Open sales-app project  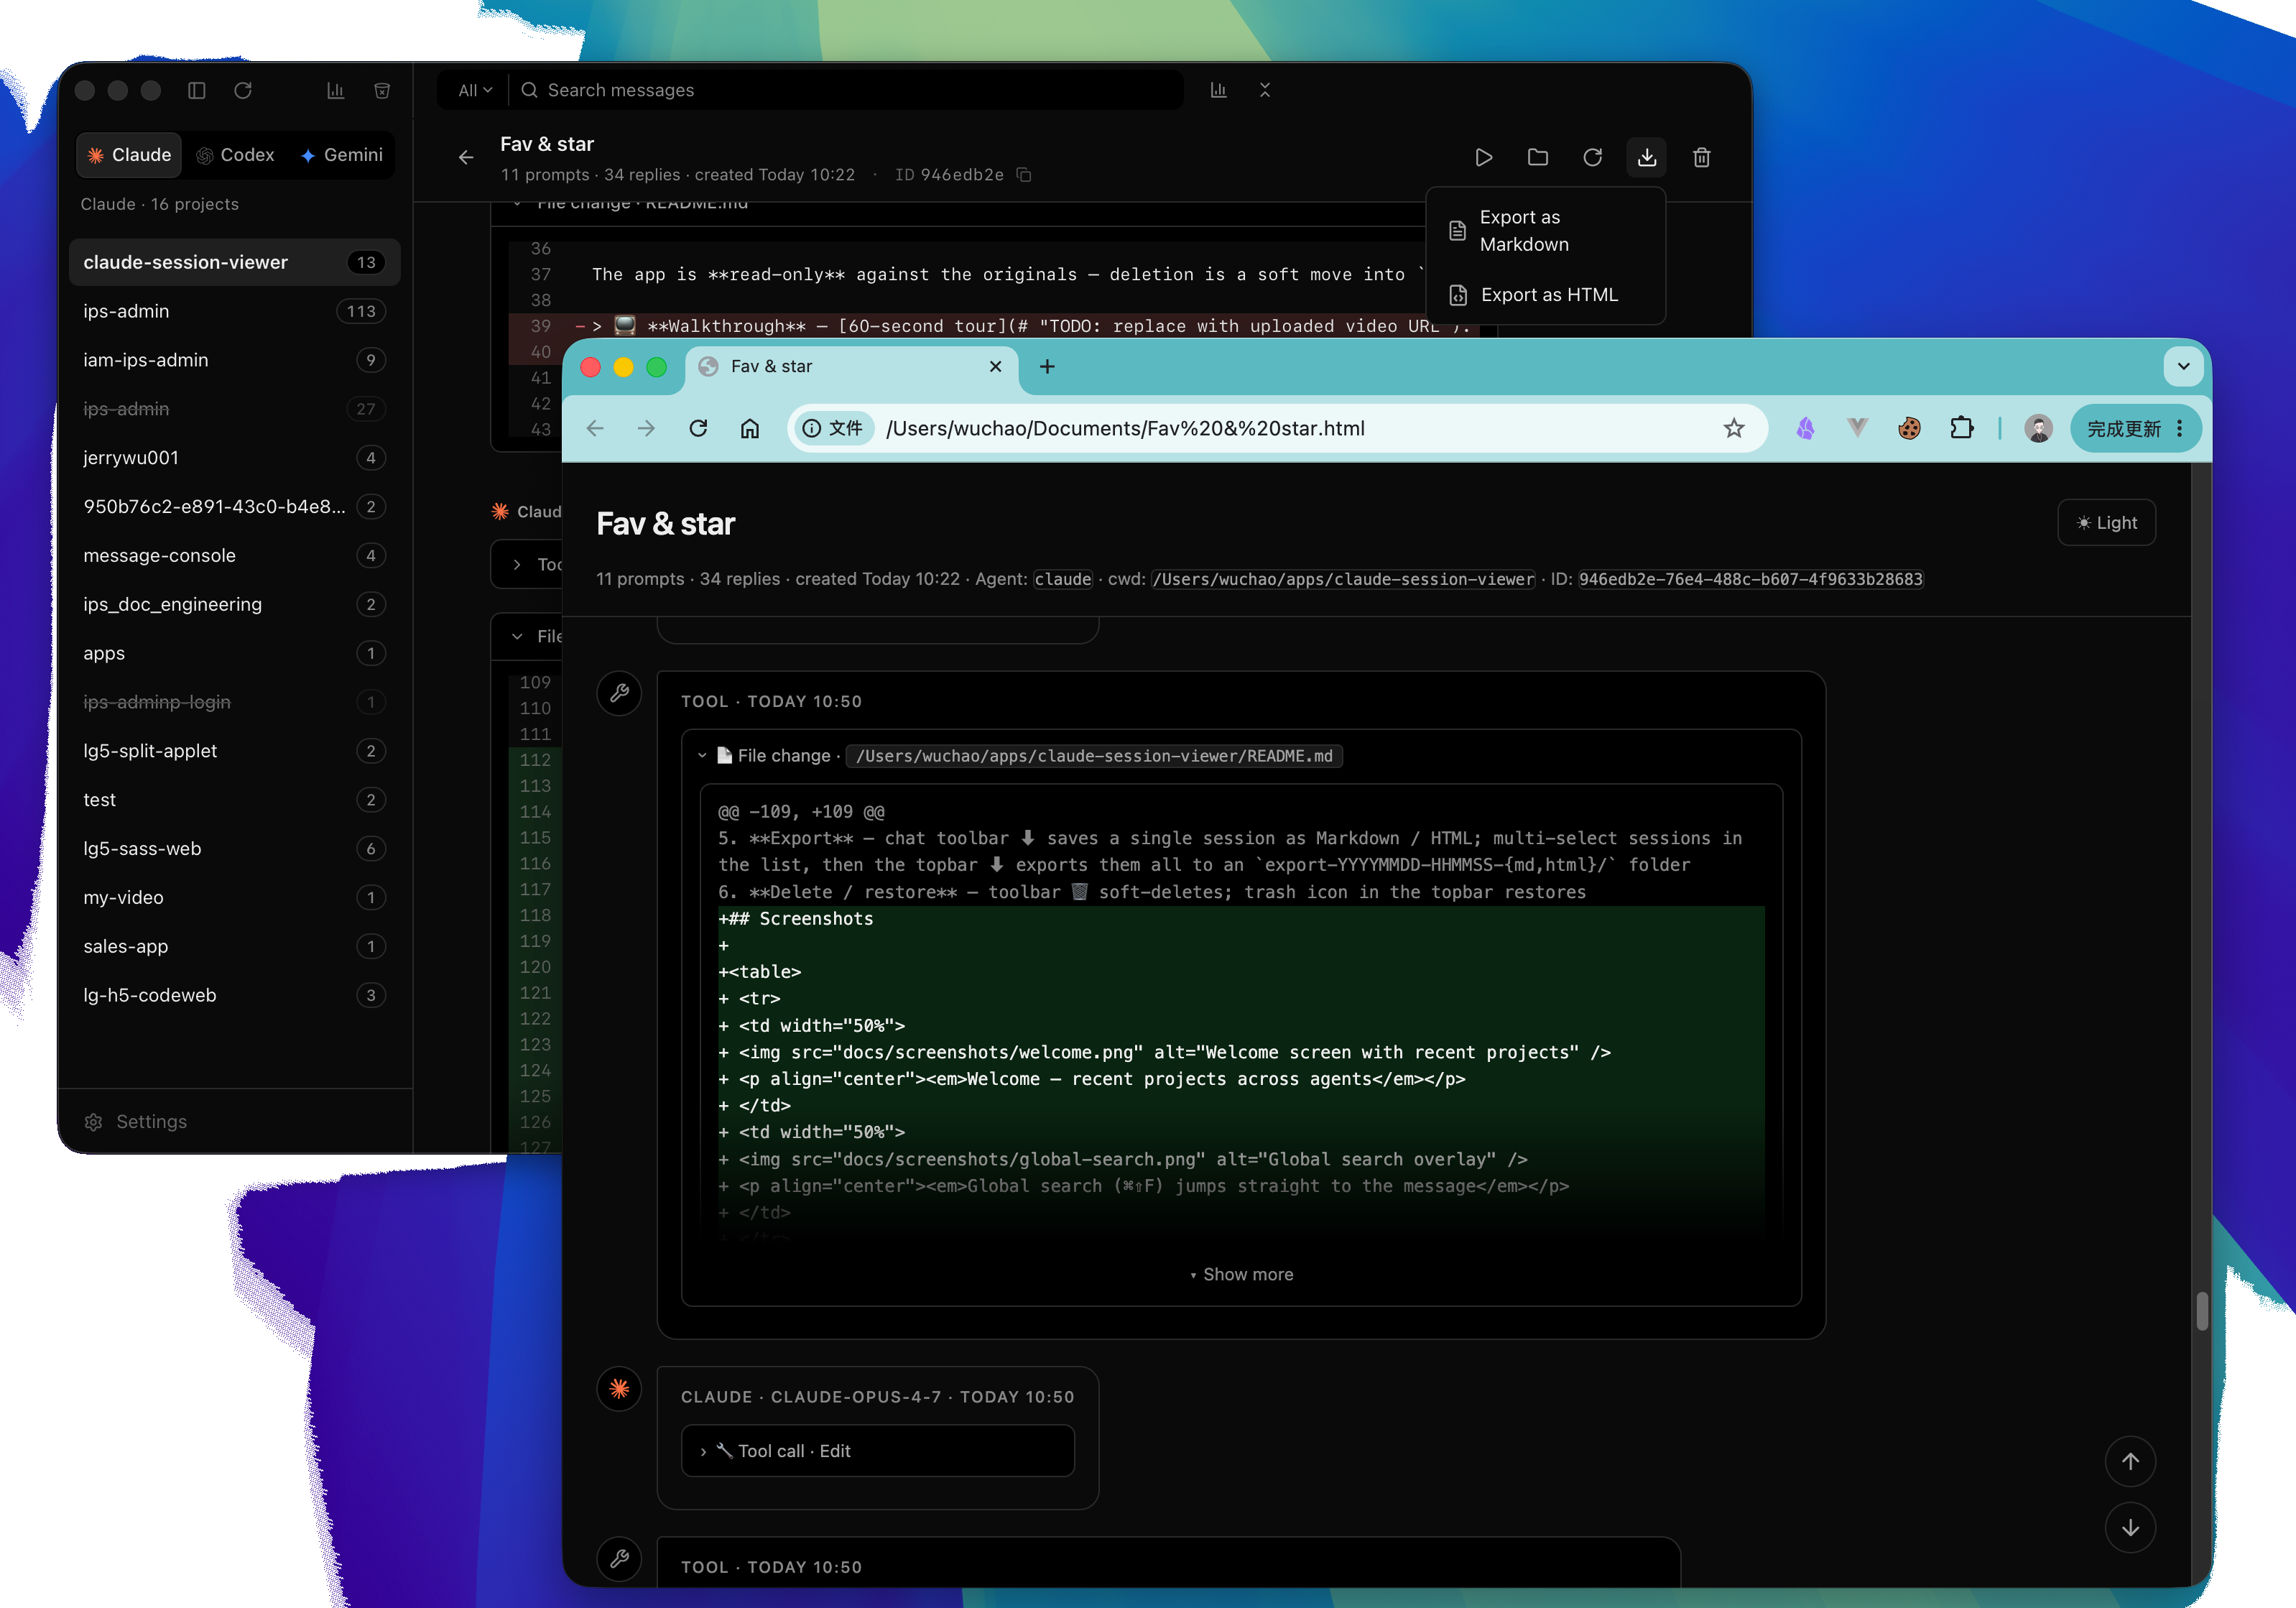pos(235,946)
